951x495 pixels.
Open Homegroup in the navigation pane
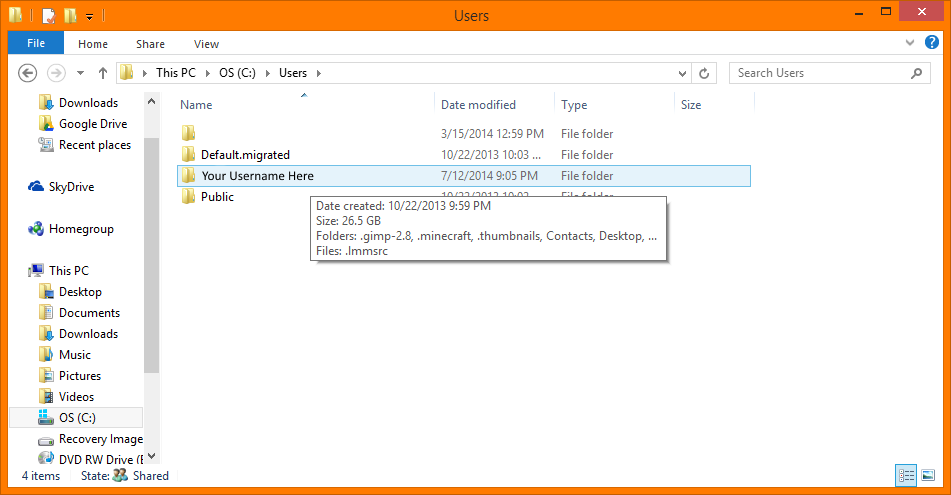point(81,229)
